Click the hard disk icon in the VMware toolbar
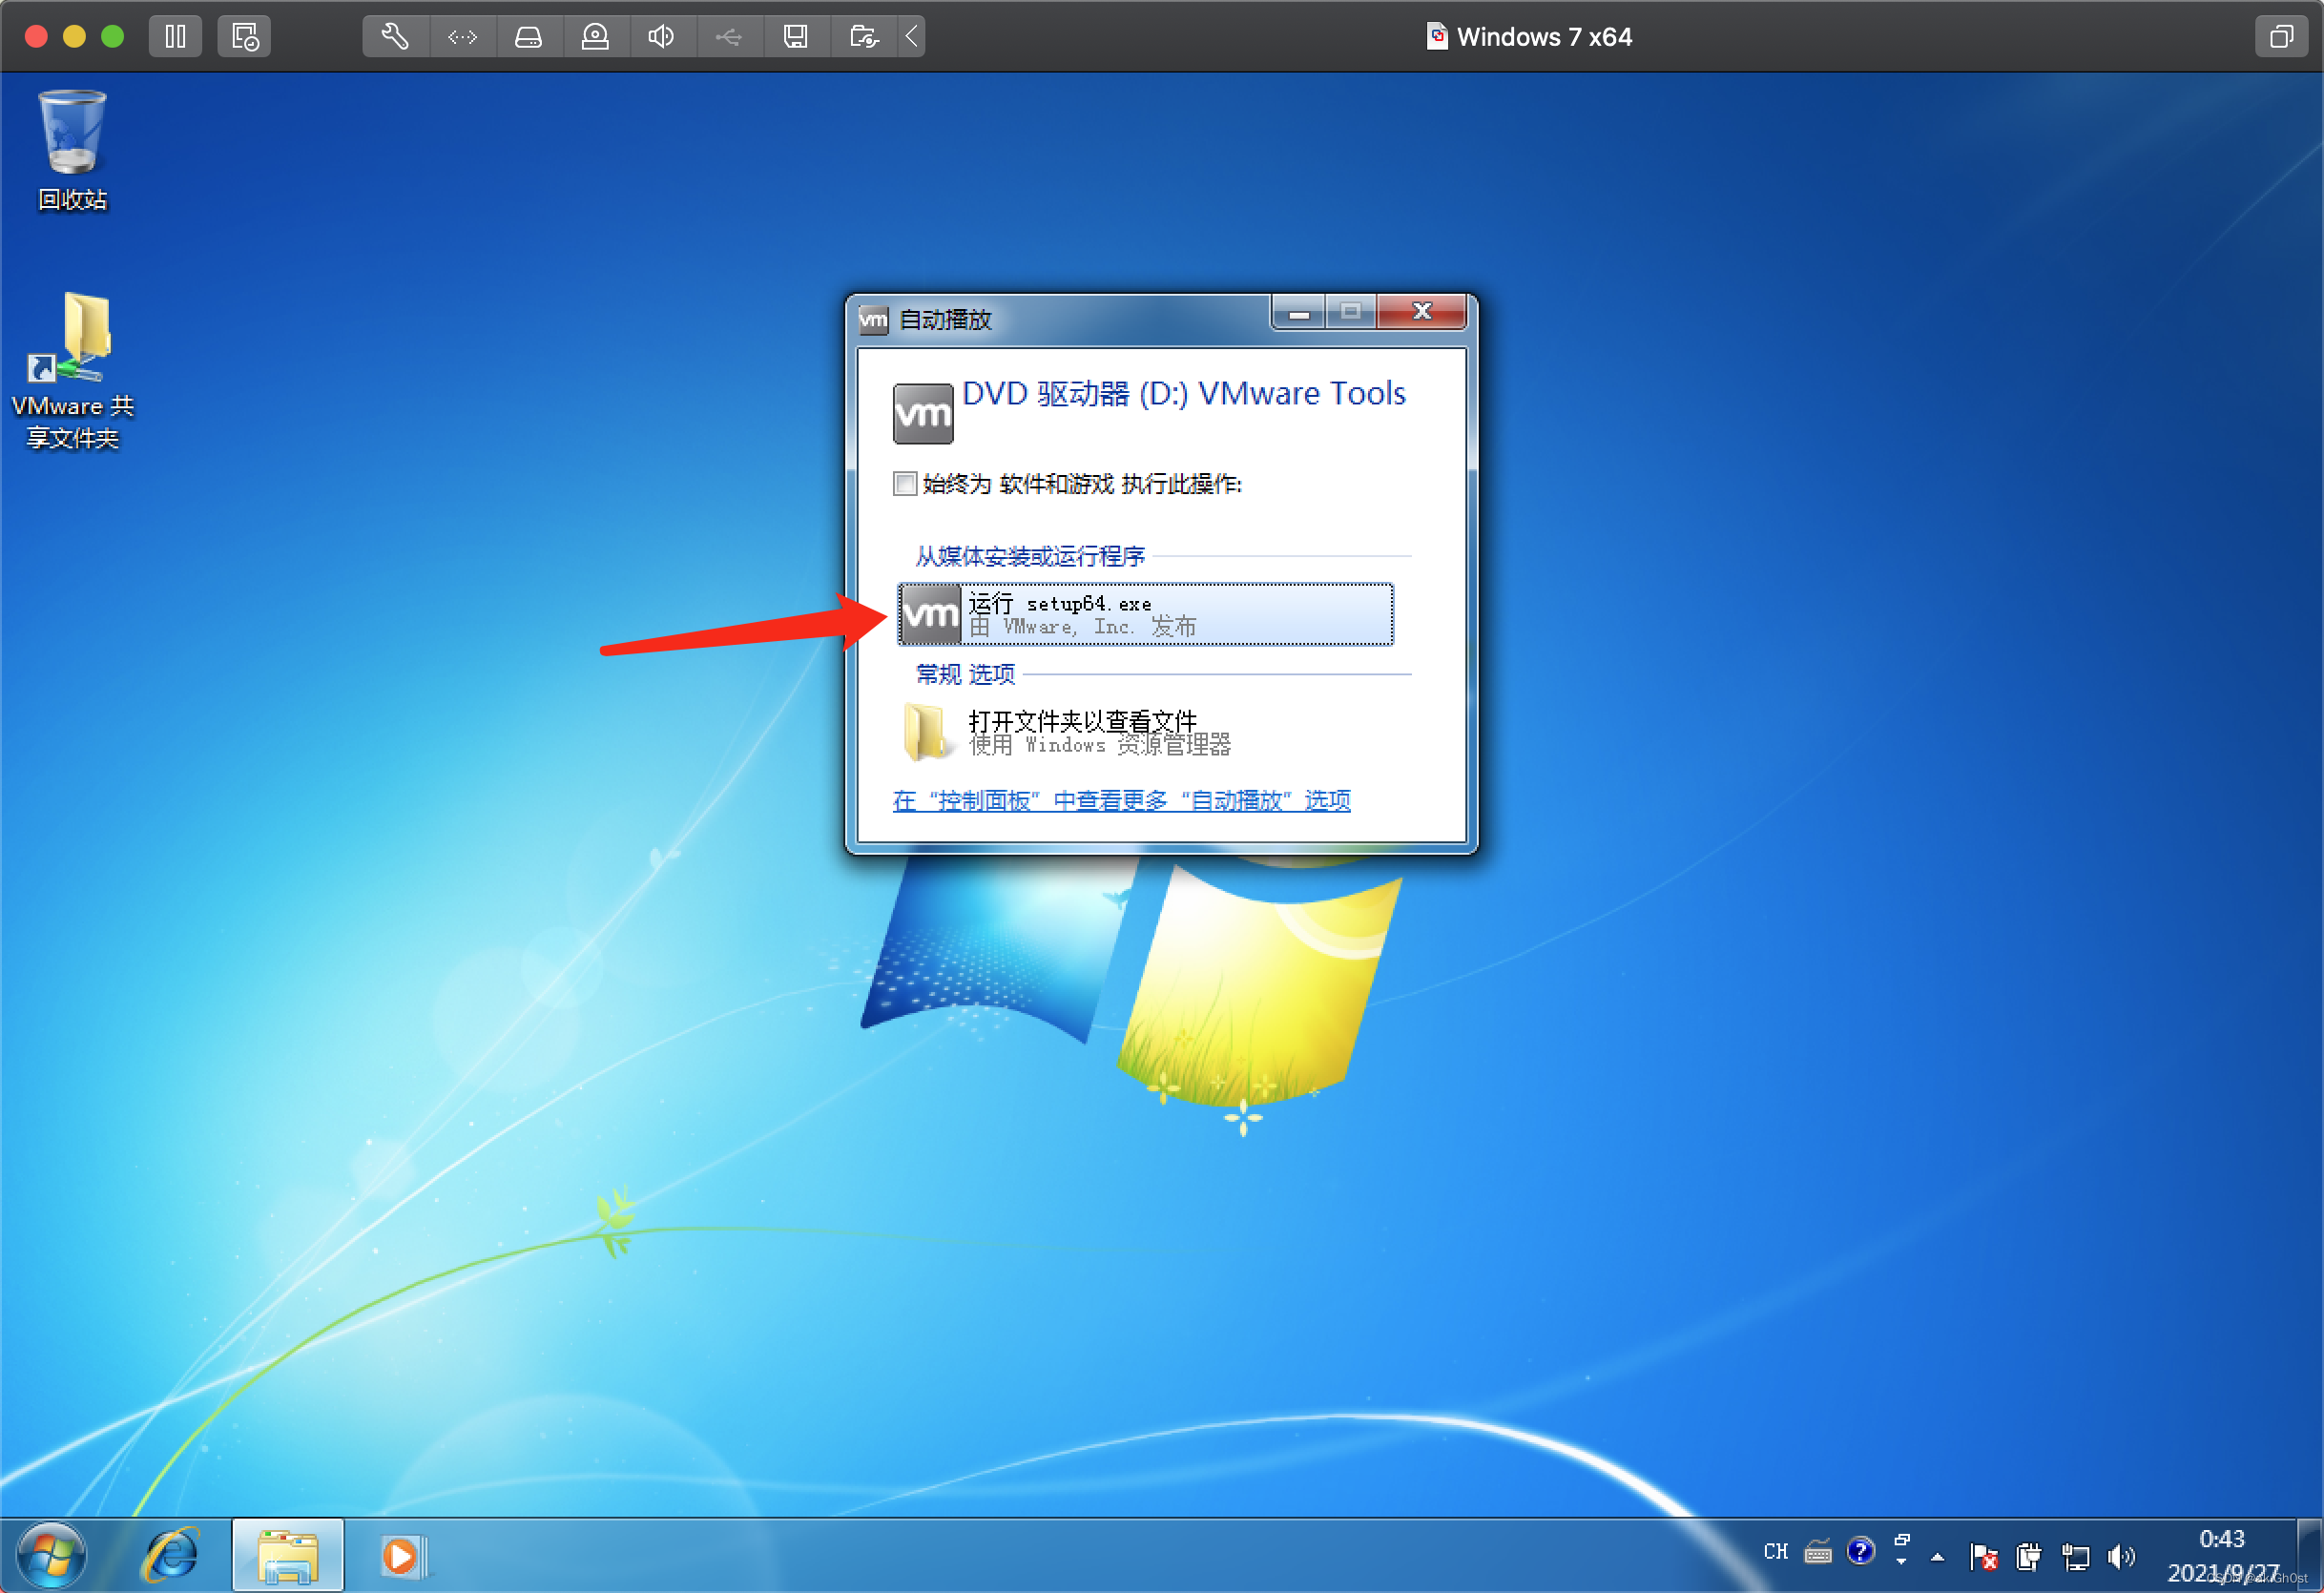Image resolution: width=2324 pixels, height=1593 pixels. [528, 37]
